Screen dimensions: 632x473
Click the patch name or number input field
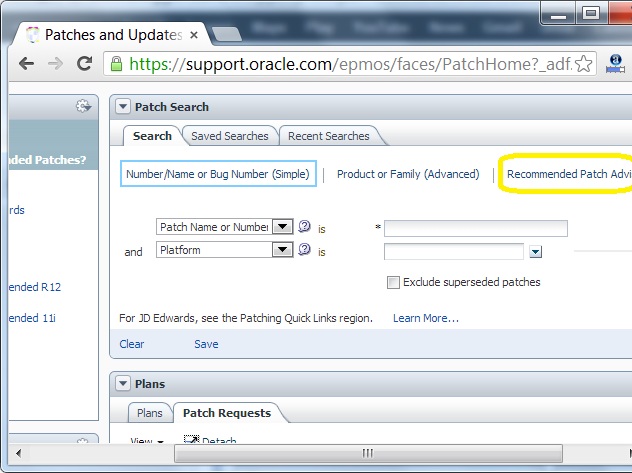476,228
